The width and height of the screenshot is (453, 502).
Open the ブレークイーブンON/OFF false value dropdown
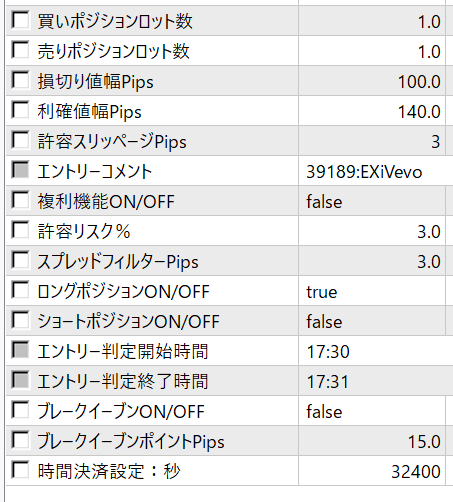372,411
